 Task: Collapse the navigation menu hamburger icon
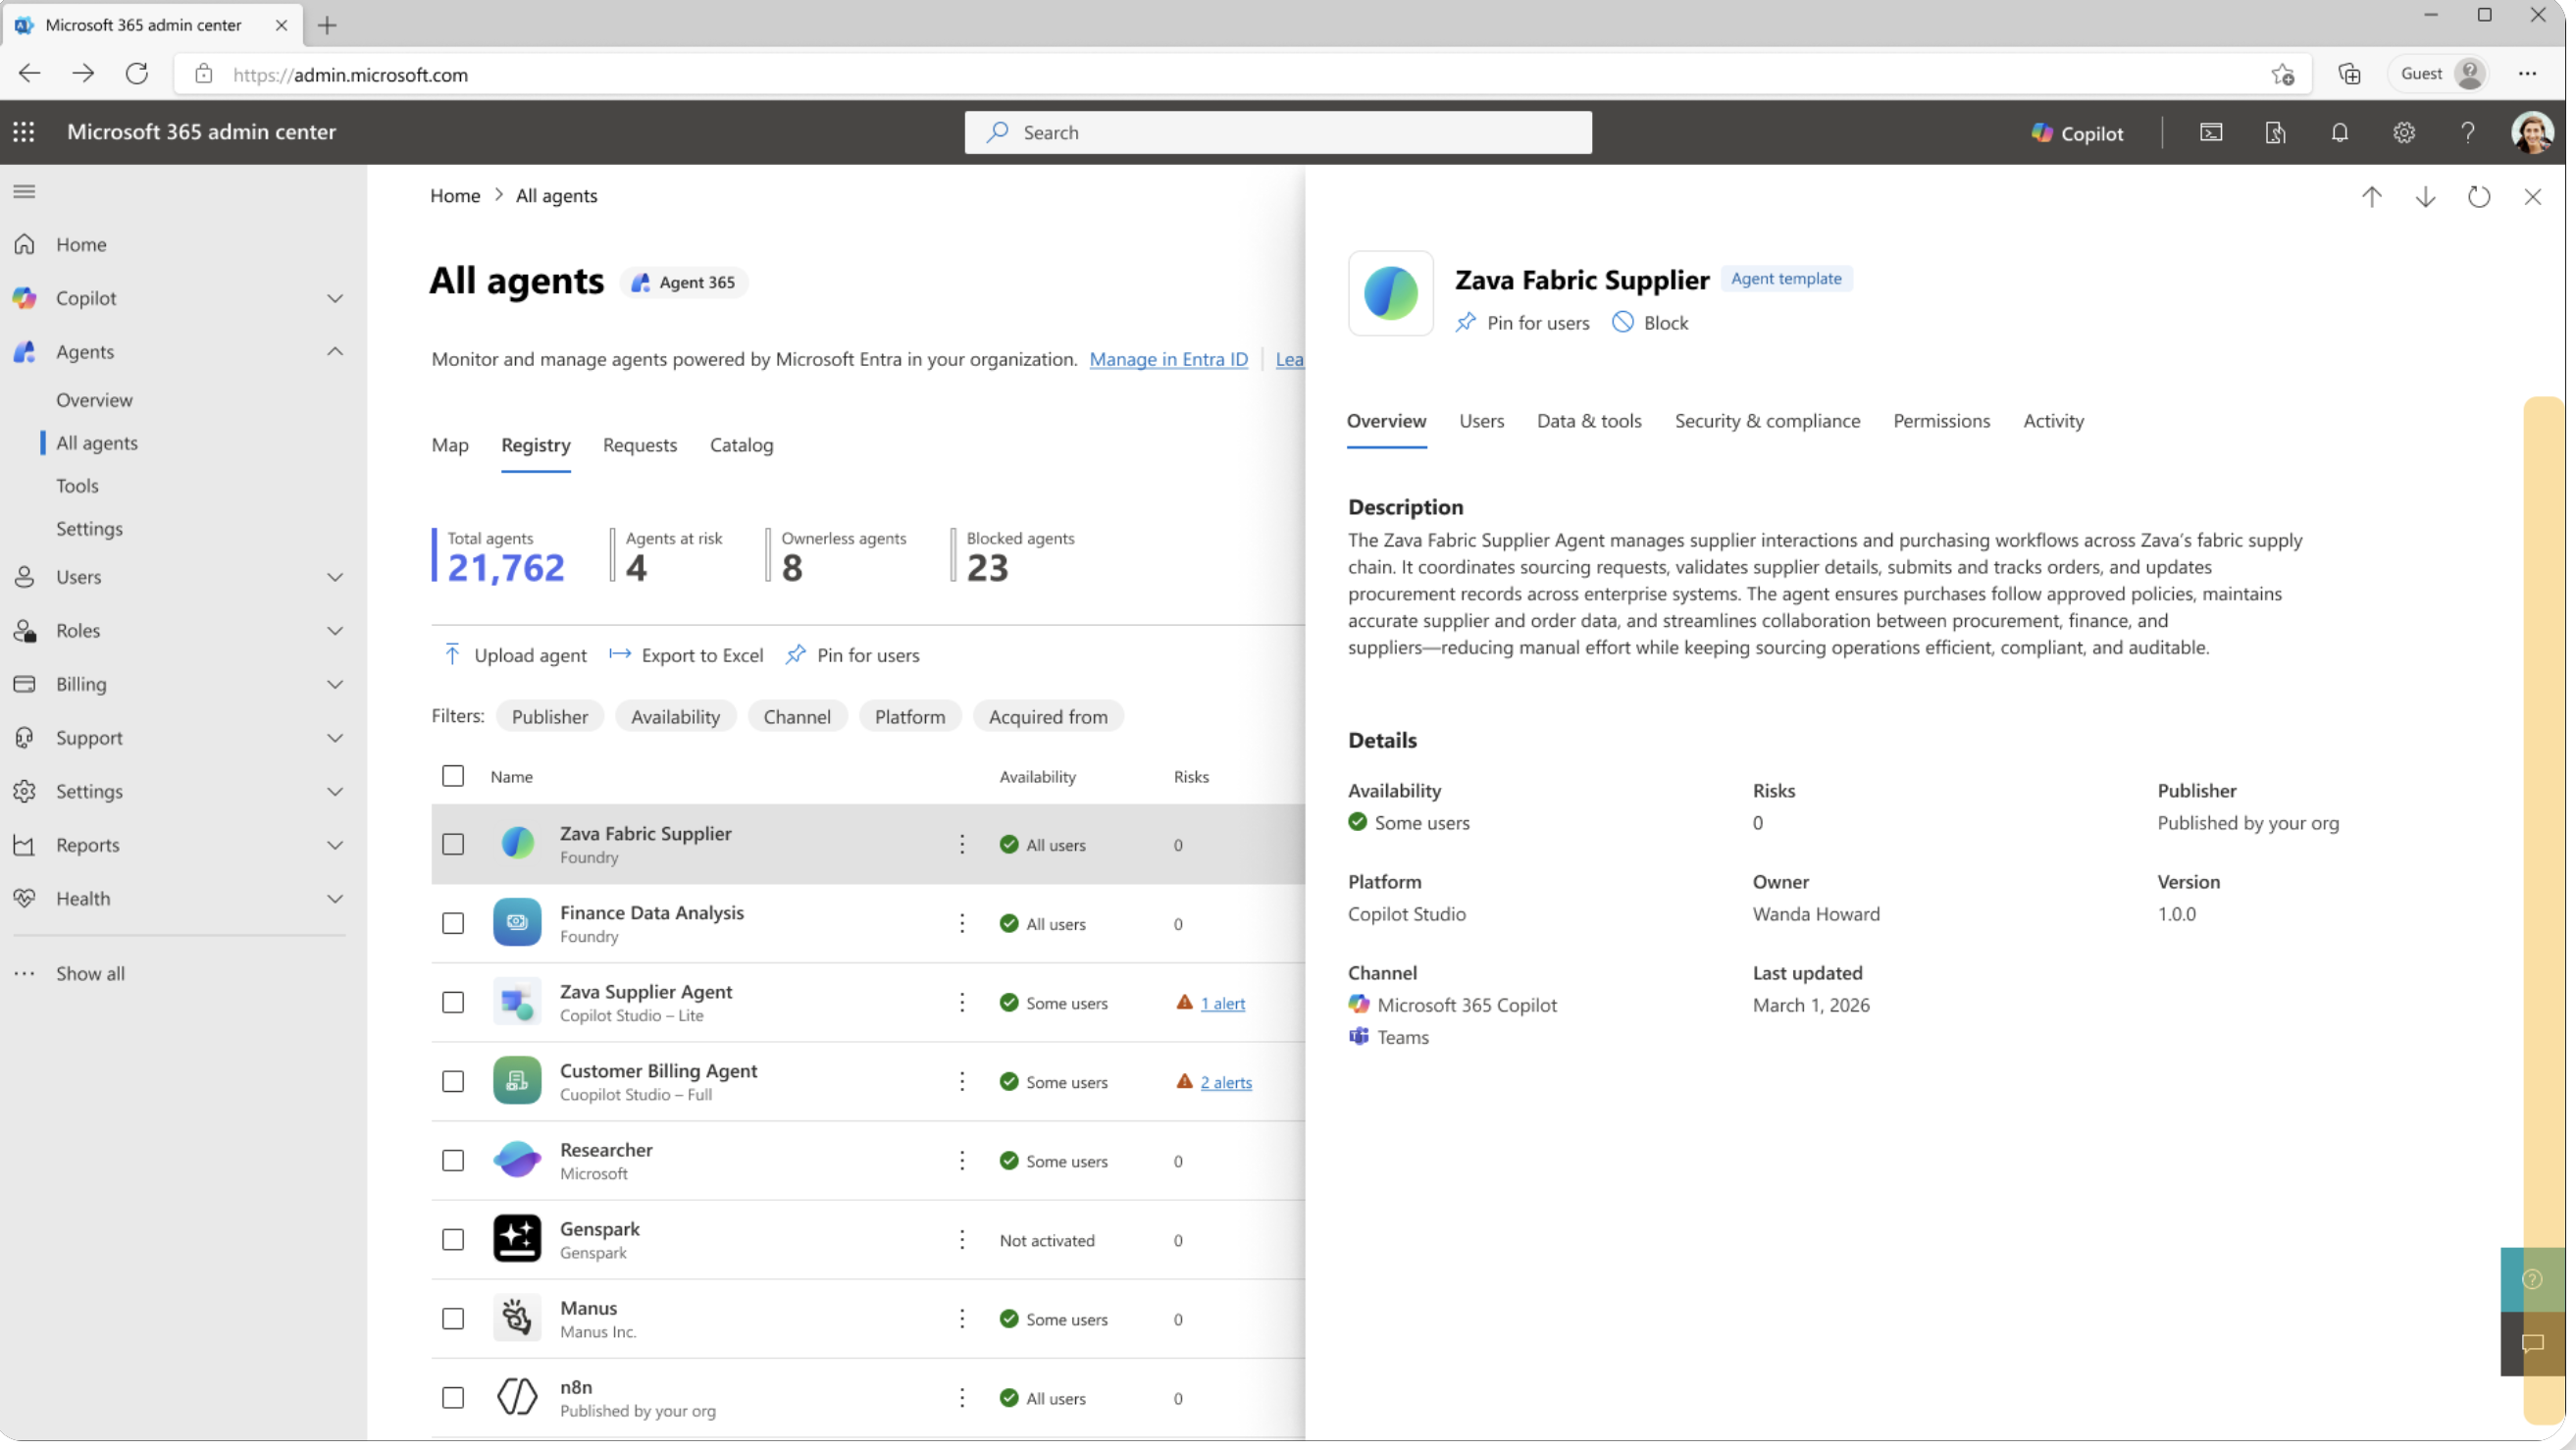[x=24, y=191]
